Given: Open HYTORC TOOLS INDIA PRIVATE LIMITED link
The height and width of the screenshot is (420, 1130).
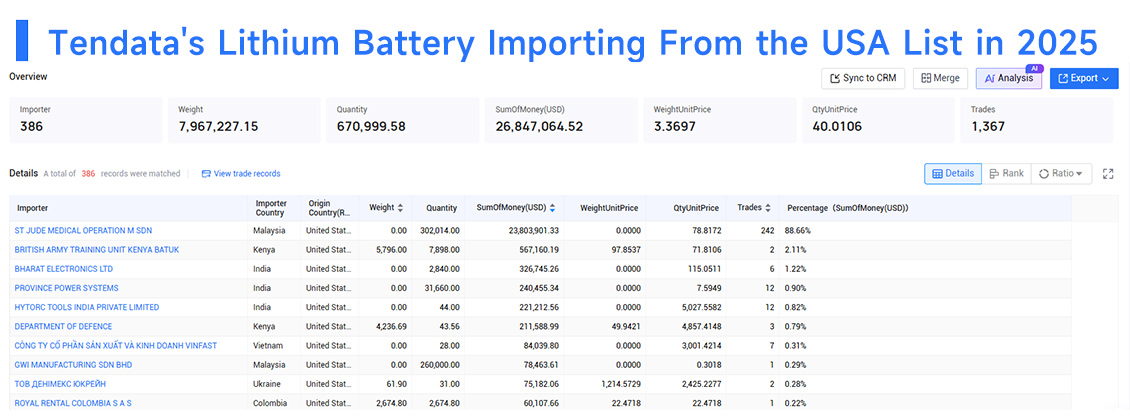Looking at the screenshot, I should (86, 307).
